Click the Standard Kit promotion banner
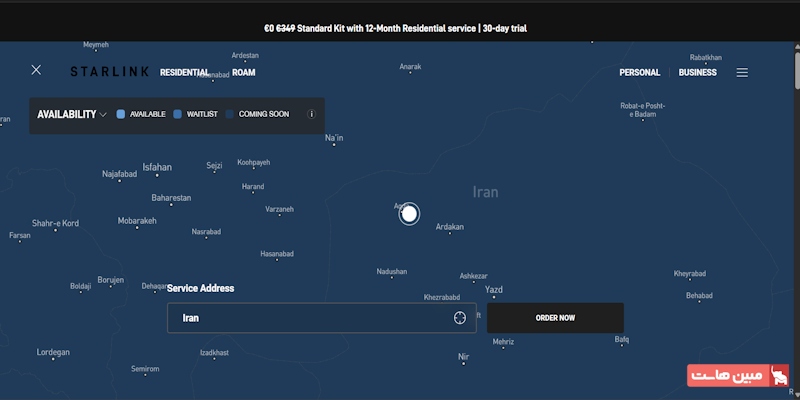800x400 pixels. pyautogui.click(x=395, y=29)
